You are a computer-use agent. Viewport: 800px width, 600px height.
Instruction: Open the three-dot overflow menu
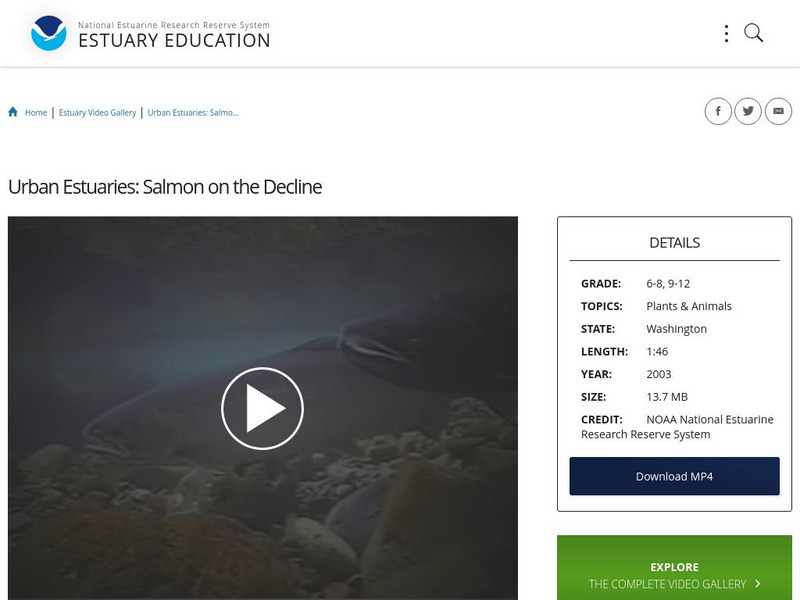coord(726,32)
